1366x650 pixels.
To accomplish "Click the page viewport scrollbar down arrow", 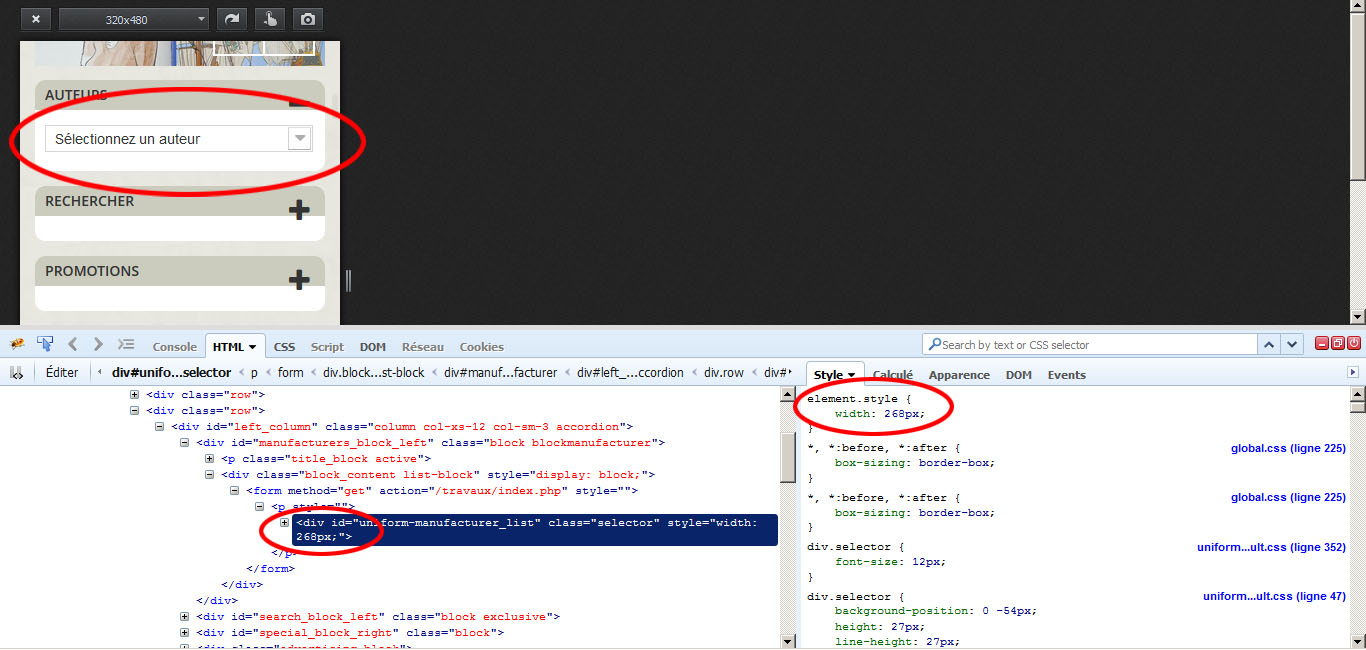I will tap(1357, 317).
